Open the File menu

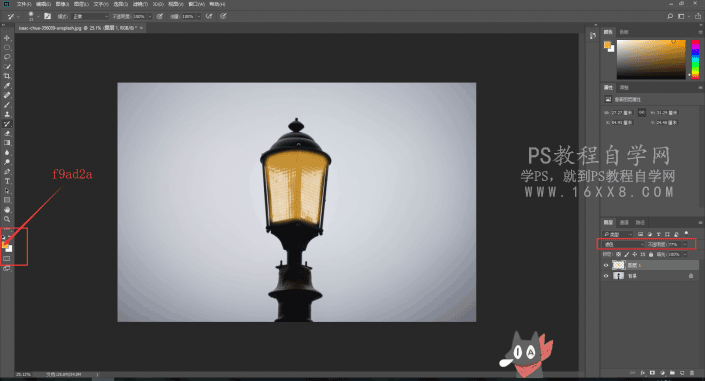pos(24,4)
